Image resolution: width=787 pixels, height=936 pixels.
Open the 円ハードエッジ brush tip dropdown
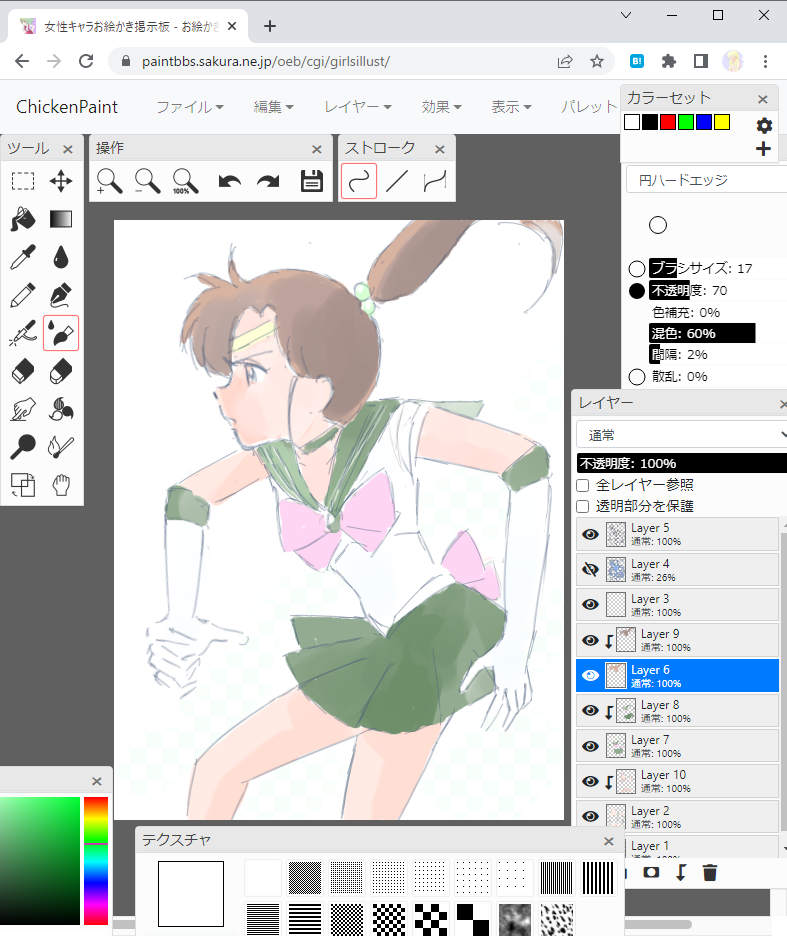pos(706,180)
